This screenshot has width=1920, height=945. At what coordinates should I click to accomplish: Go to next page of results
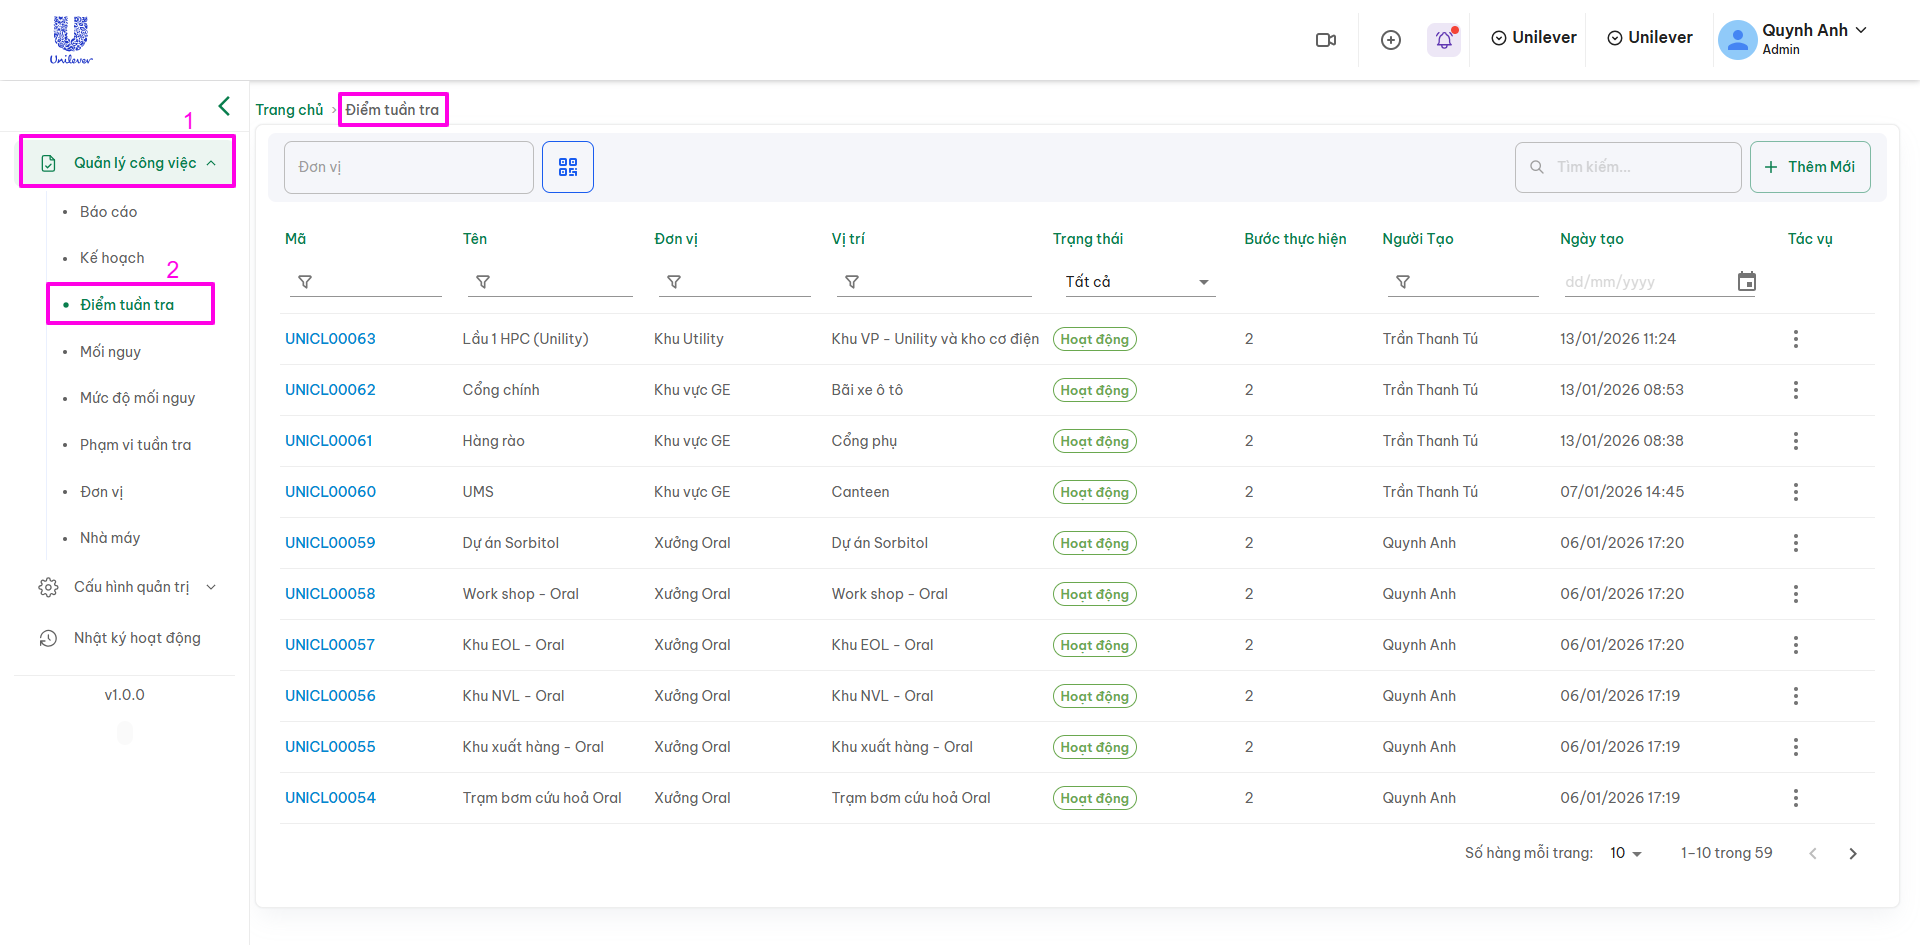pyautogui.click(x=1852, y=853)
